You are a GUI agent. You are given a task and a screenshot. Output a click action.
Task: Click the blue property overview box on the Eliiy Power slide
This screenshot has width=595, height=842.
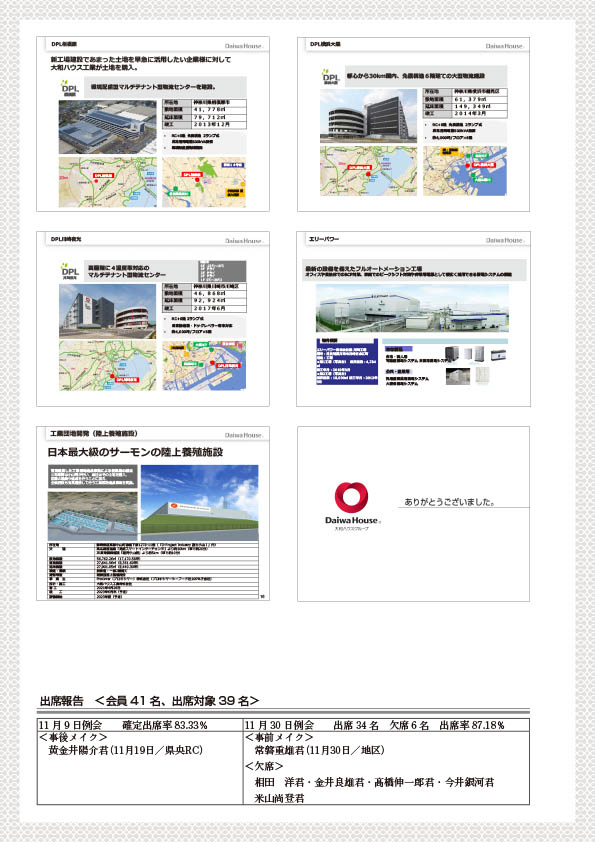click(347, 361)
